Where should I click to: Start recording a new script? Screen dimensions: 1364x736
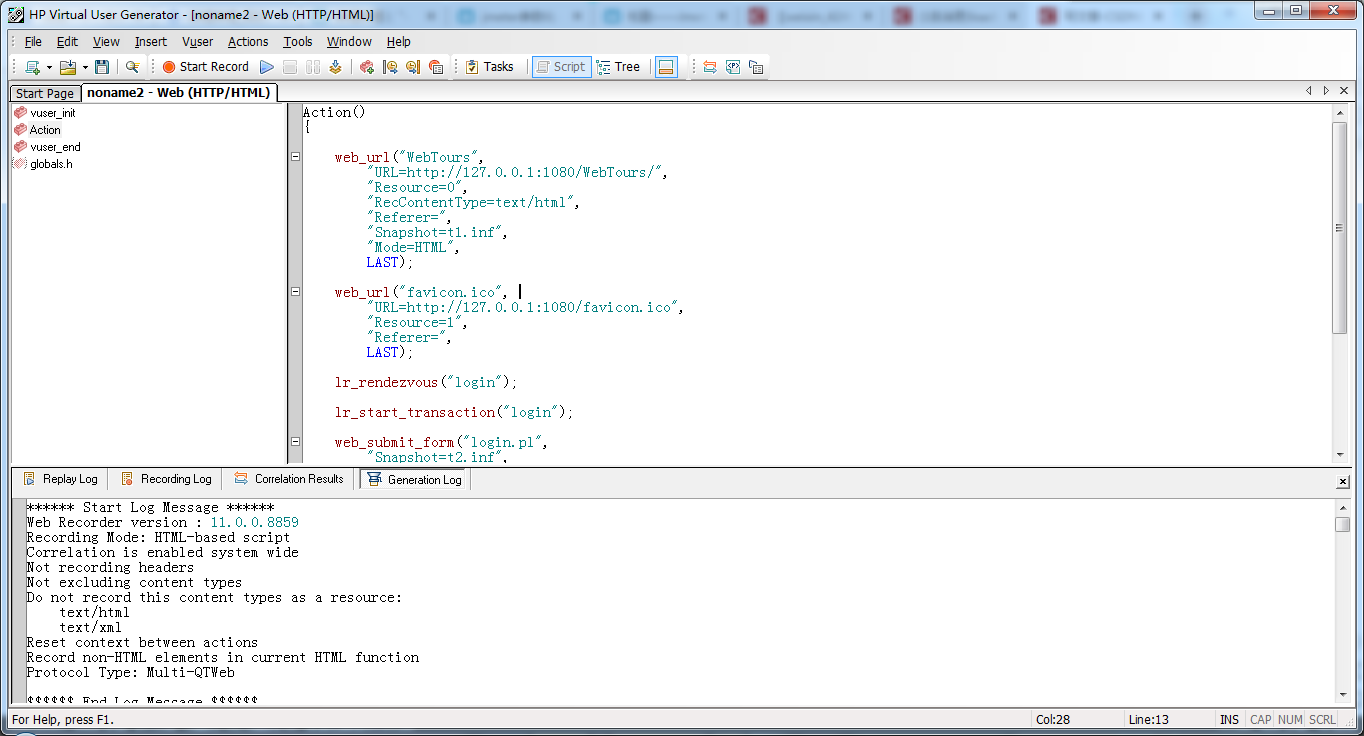[x=205, y=66]
